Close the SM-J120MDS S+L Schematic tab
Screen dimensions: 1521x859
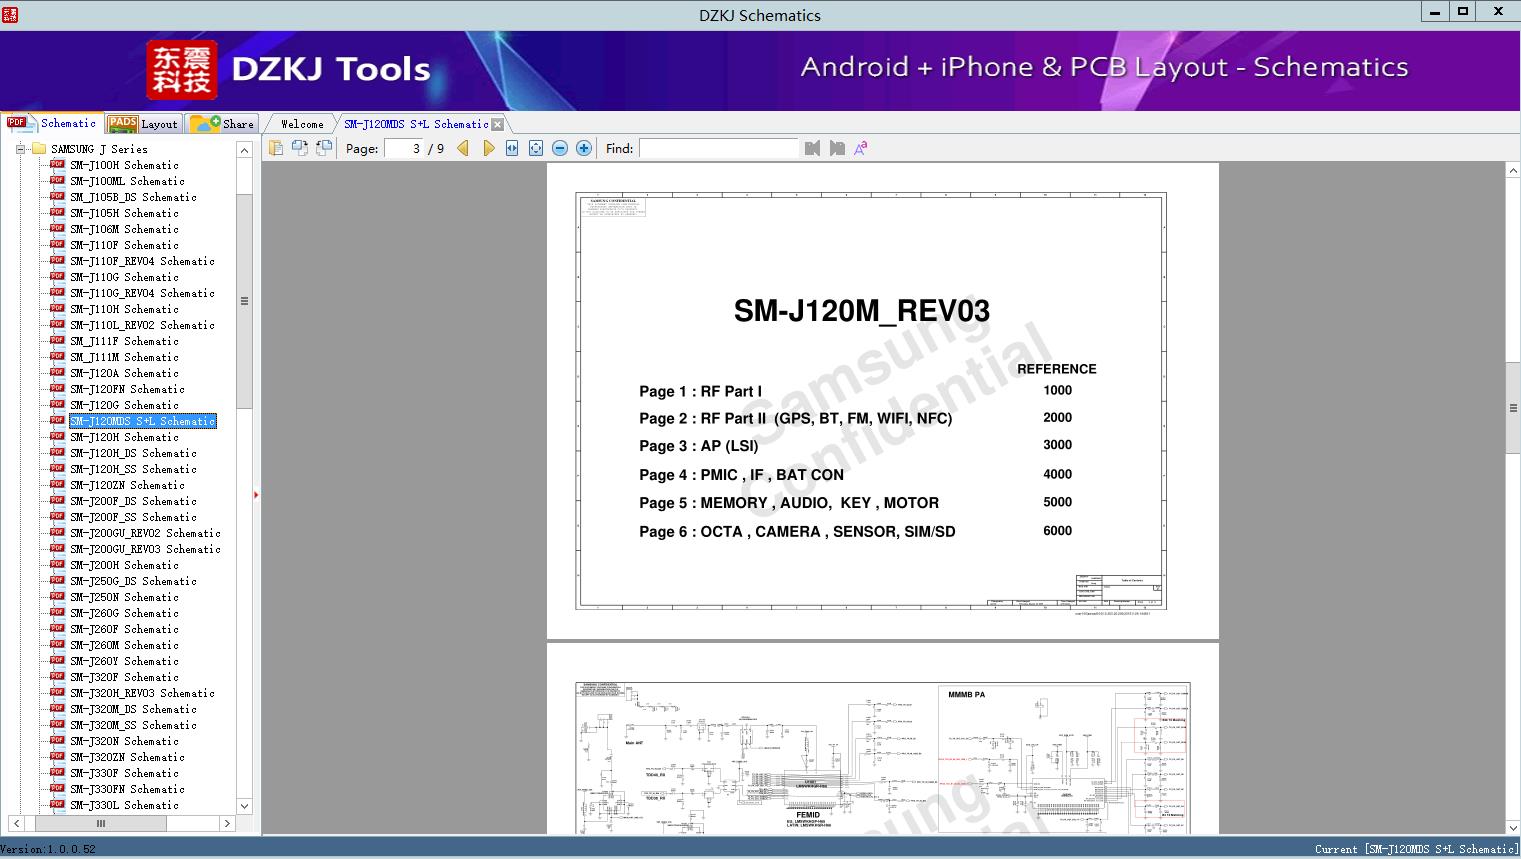[498, 124]
